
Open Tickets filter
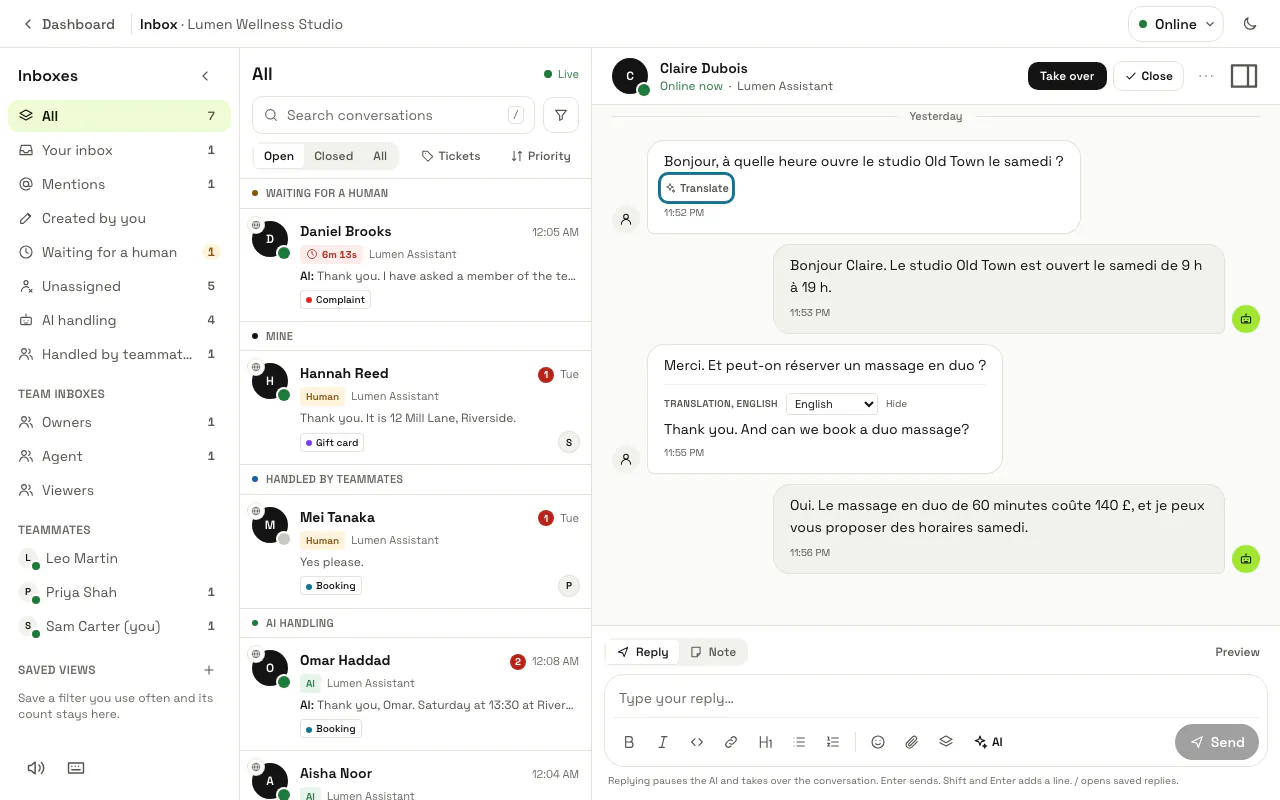click(x=451, y=156)
